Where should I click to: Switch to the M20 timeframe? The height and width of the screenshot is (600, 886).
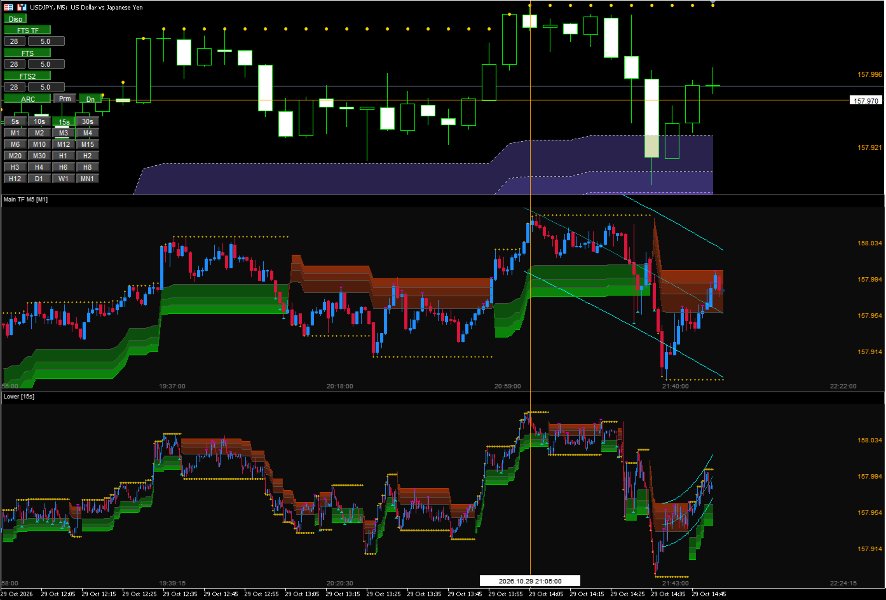15,155
